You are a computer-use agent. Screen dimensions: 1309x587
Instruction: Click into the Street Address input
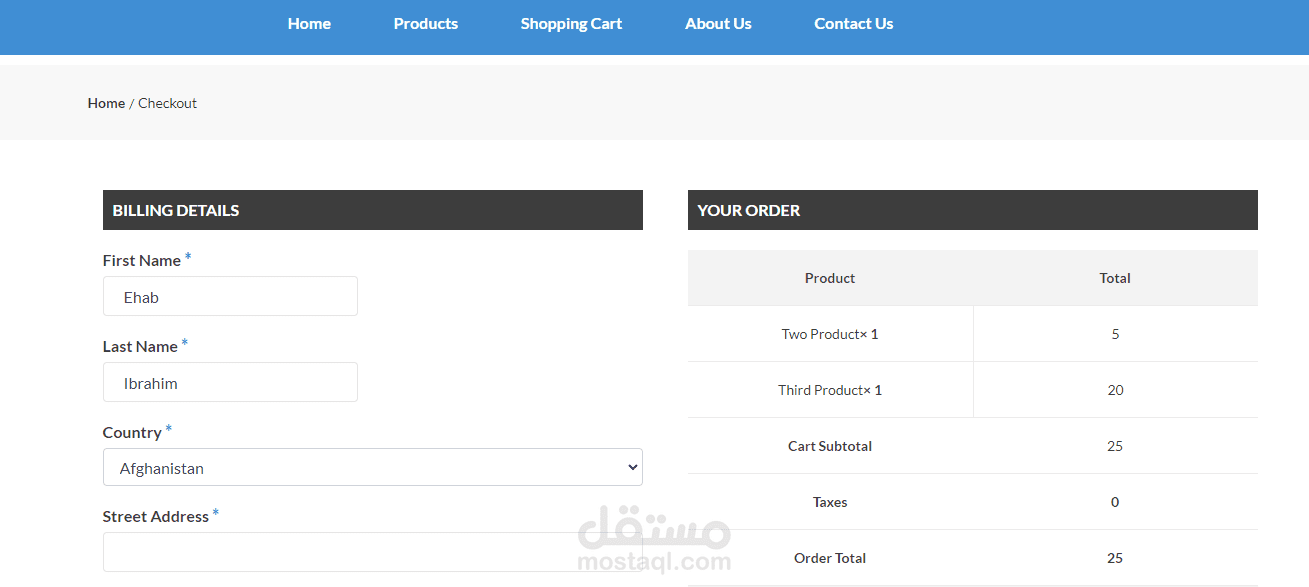372,552
